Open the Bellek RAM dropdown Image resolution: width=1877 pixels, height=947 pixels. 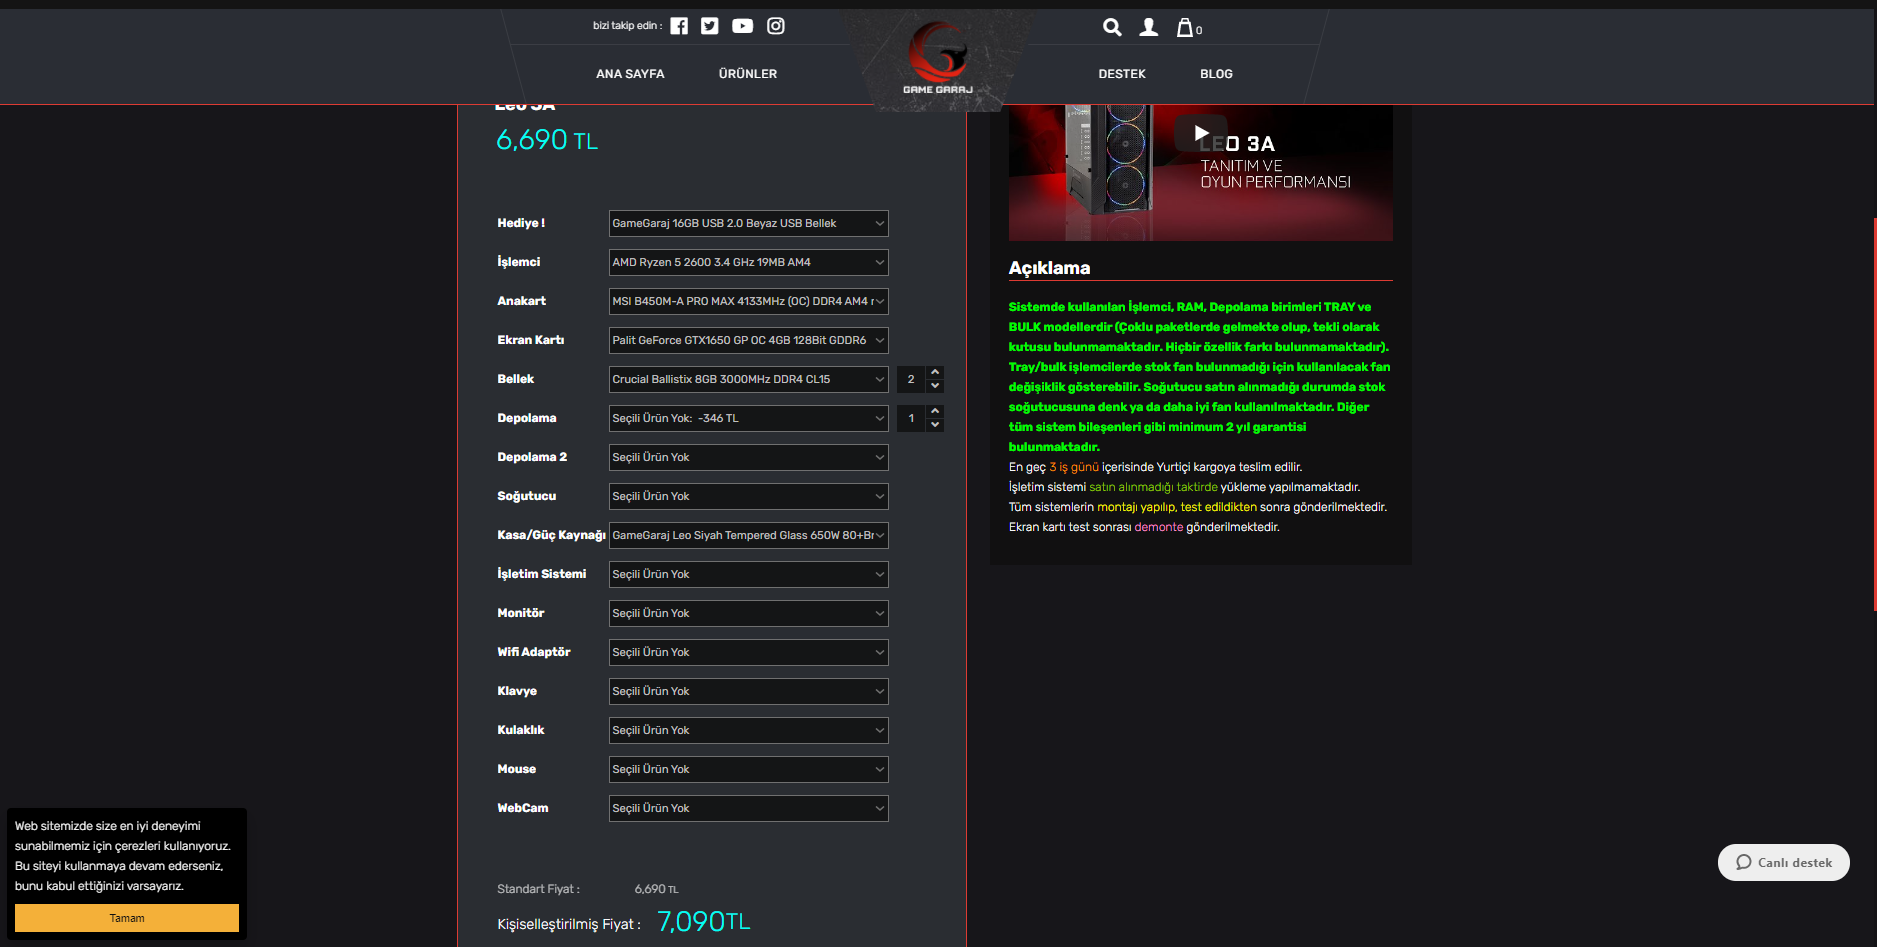[x=749, y=380]
